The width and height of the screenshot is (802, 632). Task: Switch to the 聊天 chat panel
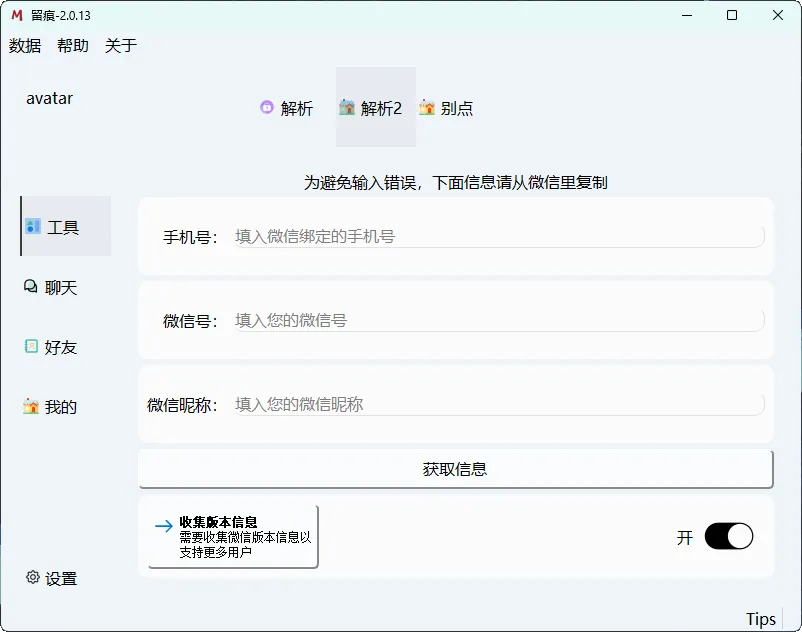point(60,287)
